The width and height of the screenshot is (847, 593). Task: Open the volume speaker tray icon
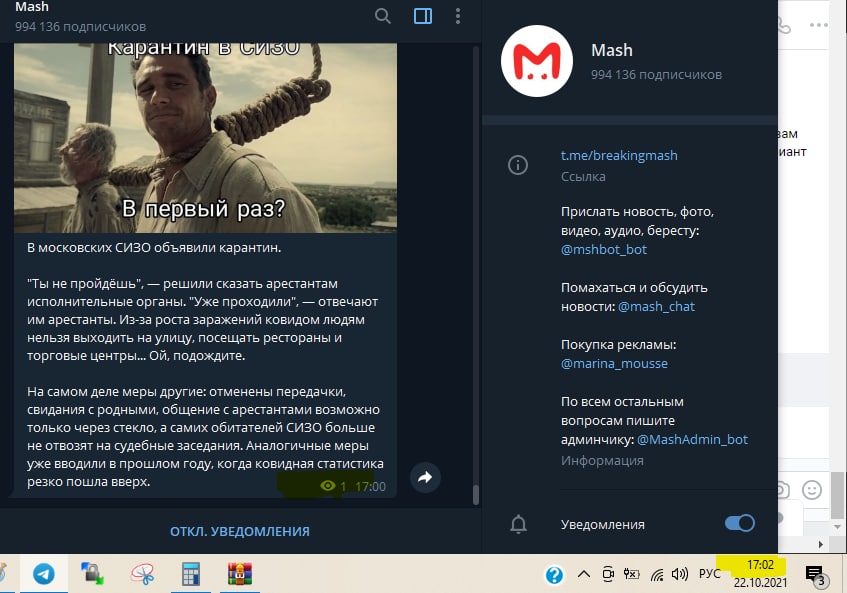click(680, 574)
